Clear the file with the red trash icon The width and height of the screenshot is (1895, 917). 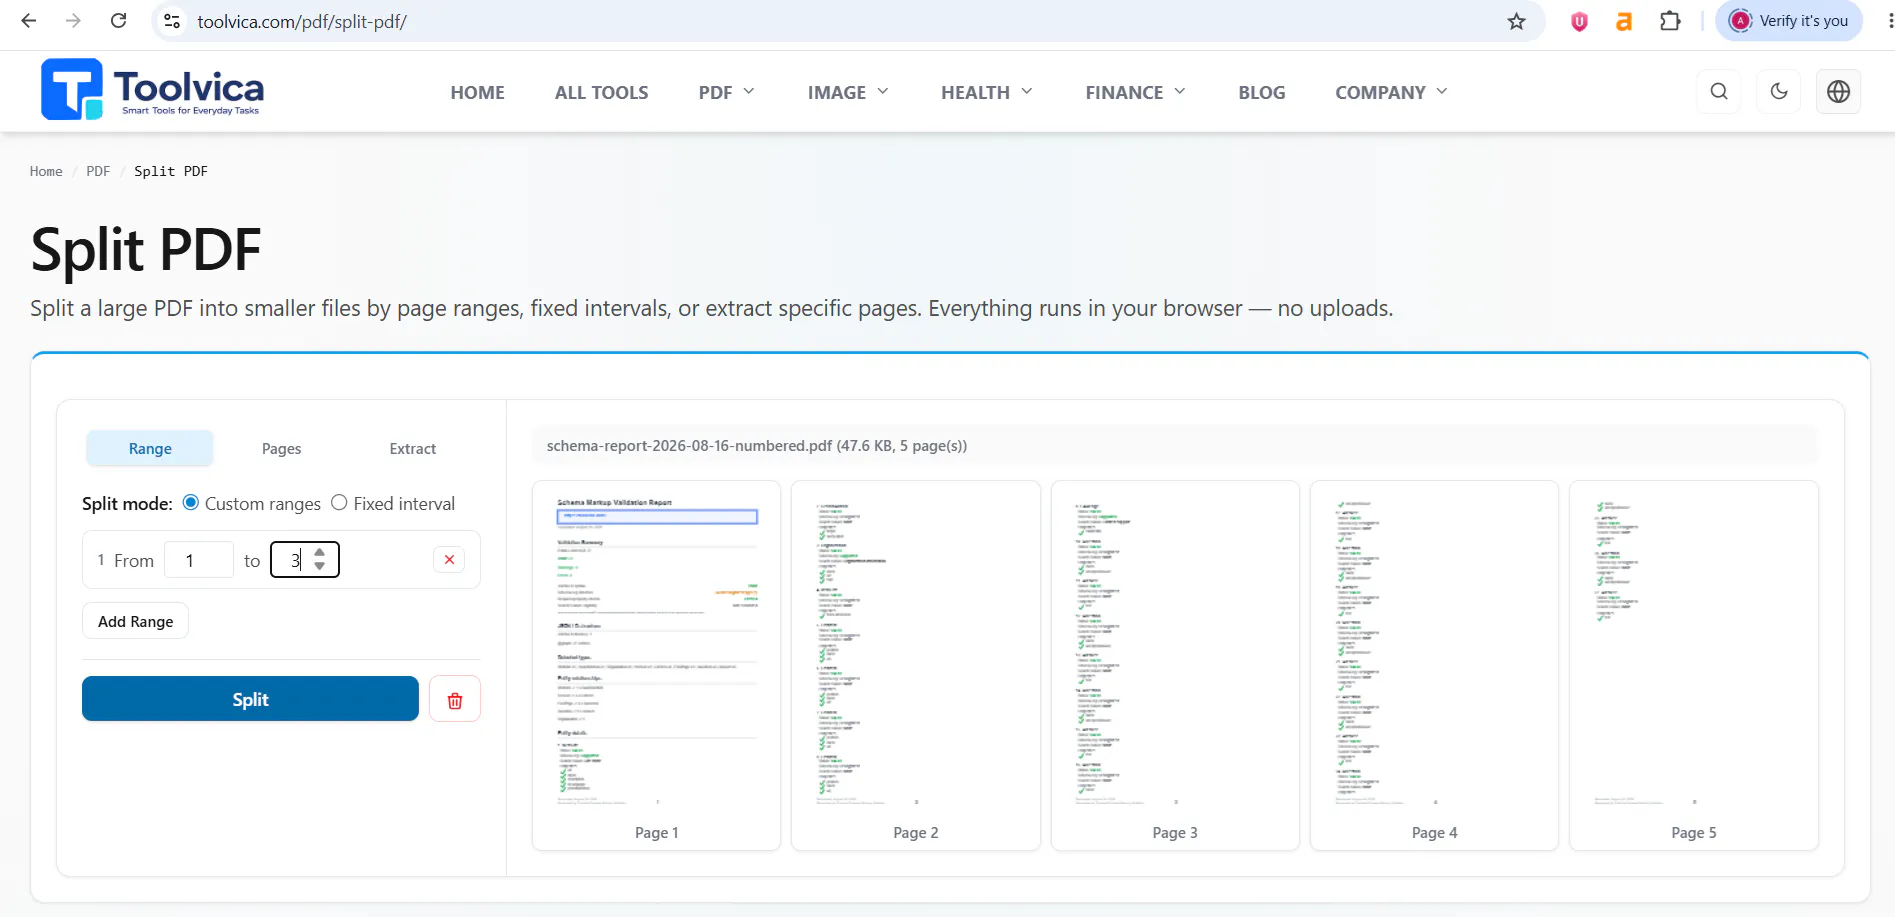pyautogui.click(x=455, y=699)
